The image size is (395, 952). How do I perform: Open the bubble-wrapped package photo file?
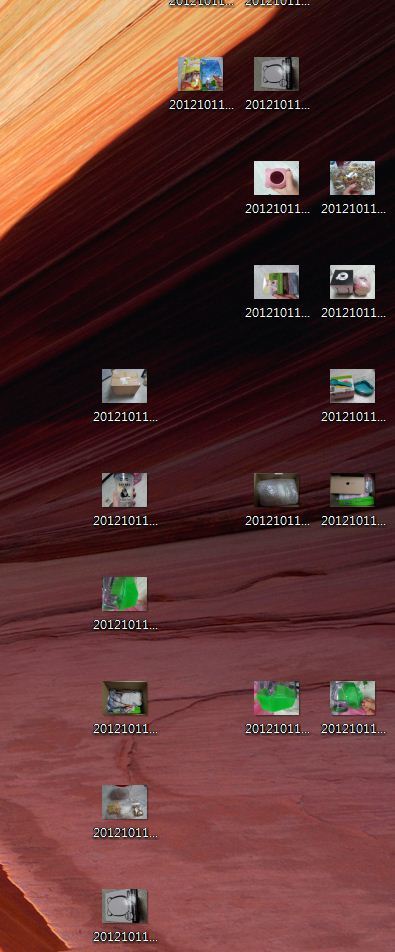(276, 490)
